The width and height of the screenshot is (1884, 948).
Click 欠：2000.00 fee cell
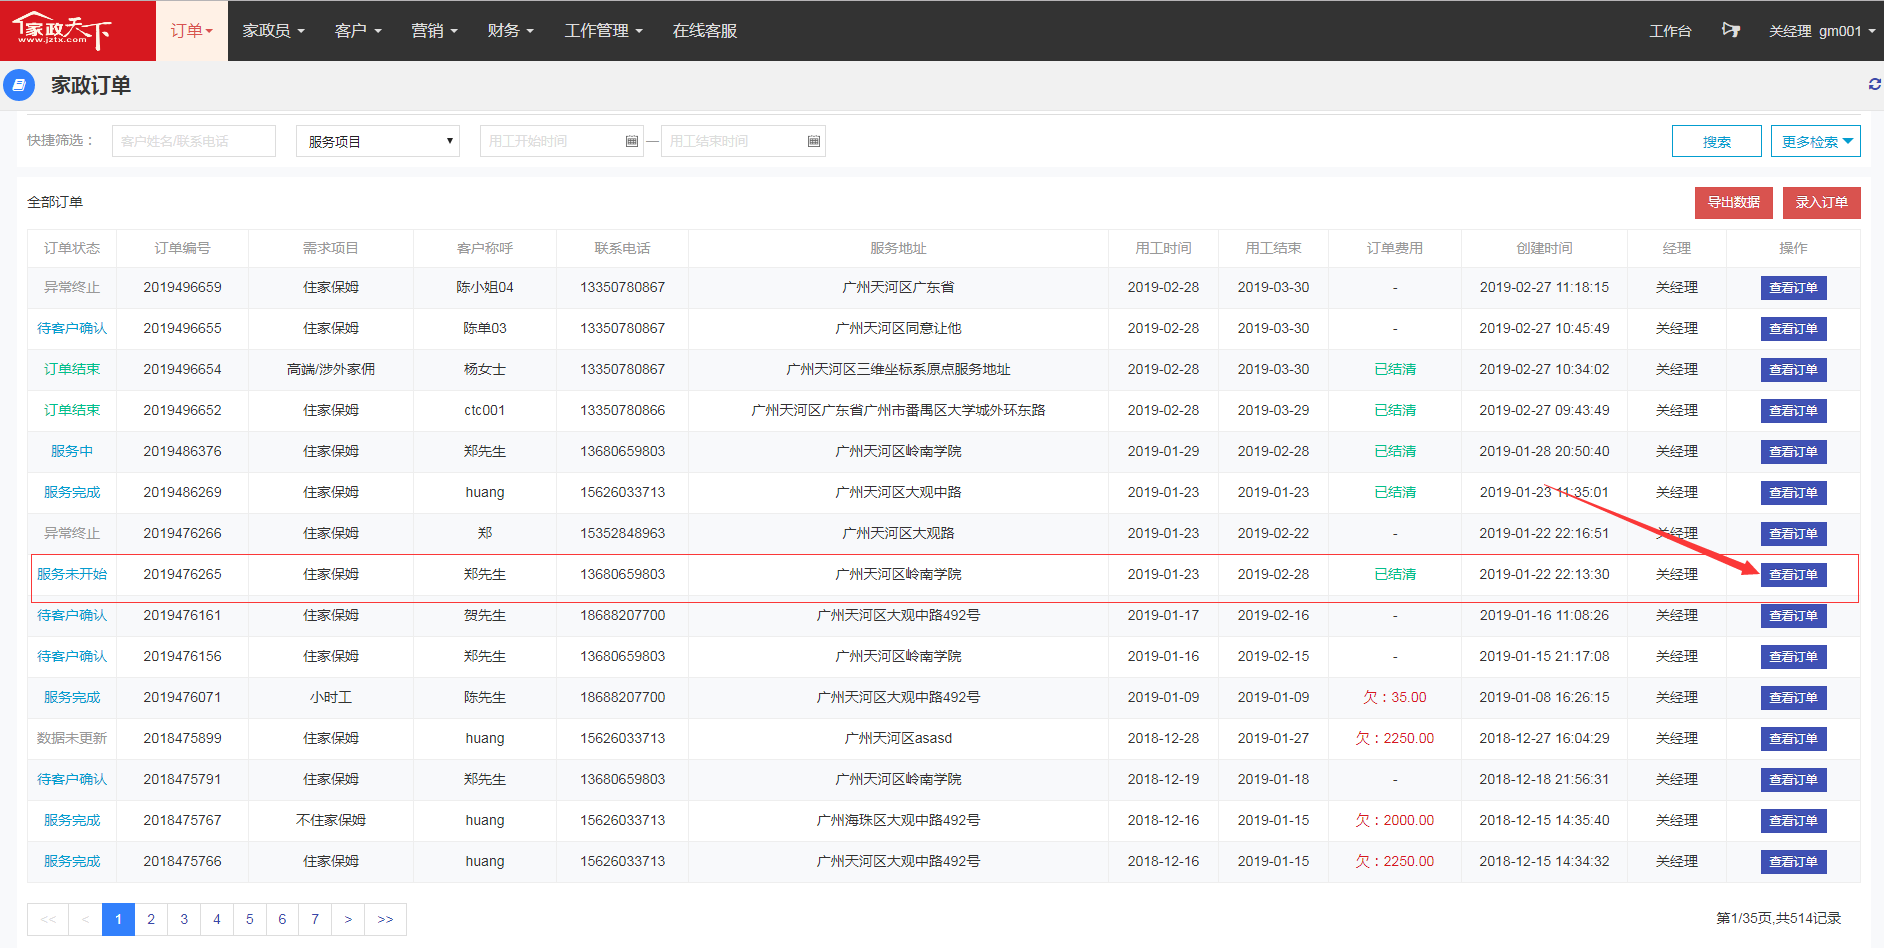click(1395, 820)
